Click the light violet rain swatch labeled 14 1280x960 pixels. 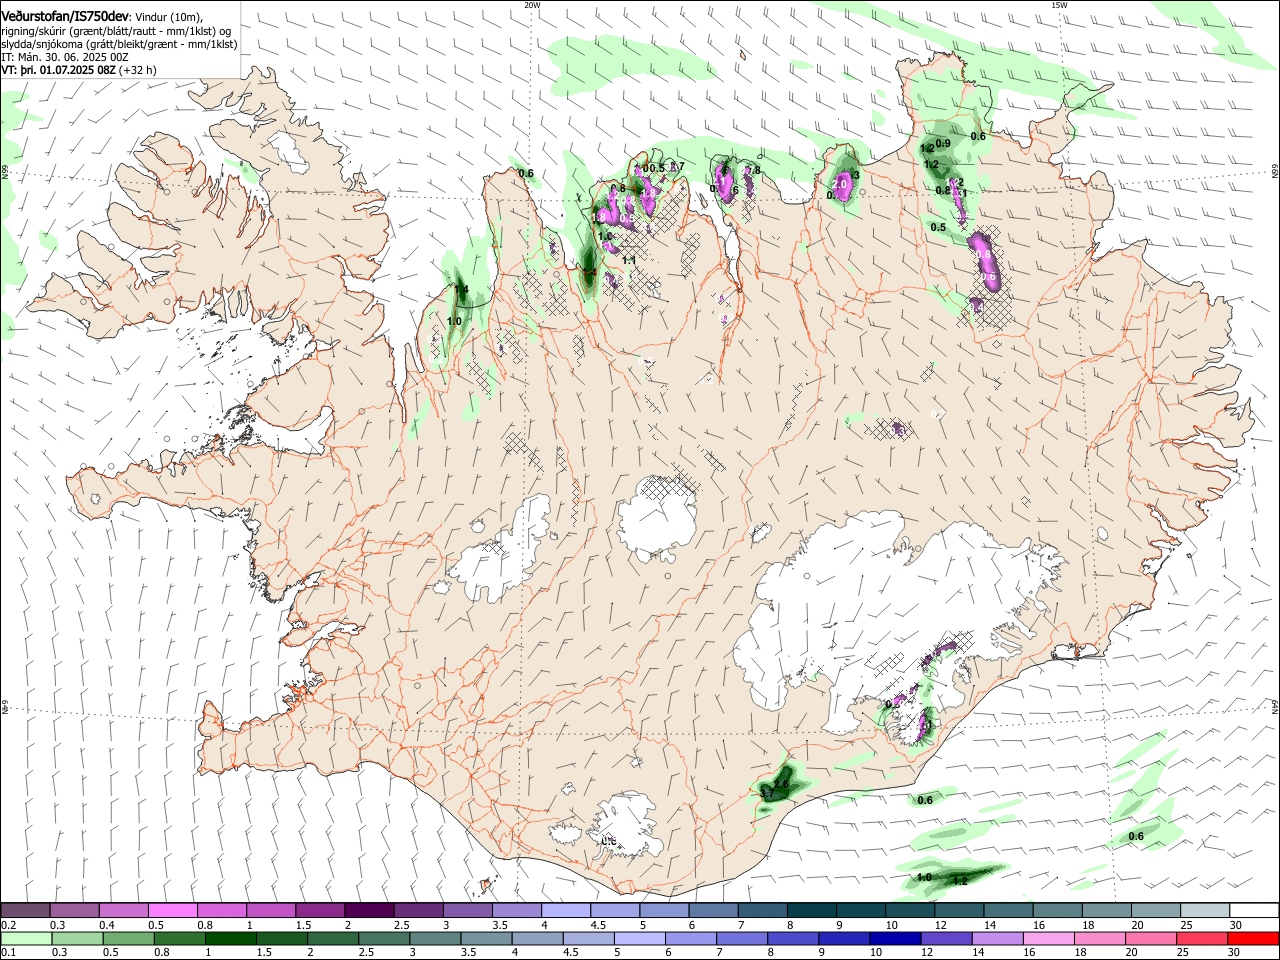[996, 938]
